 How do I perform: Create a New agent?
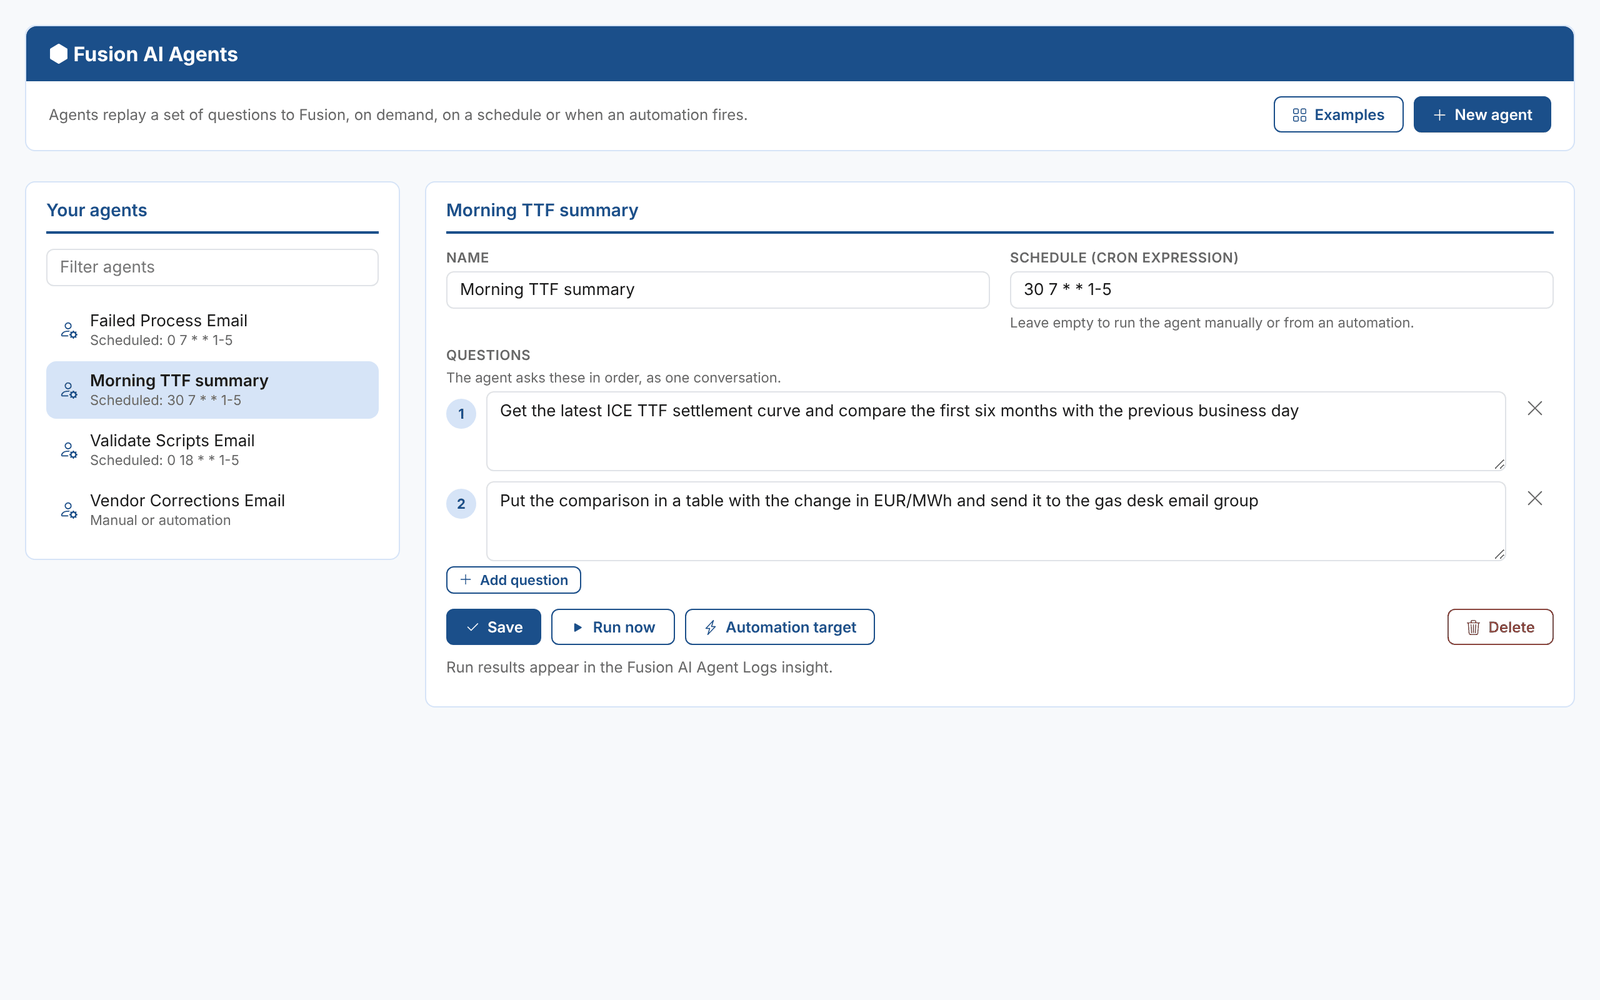pos(1482,114)
